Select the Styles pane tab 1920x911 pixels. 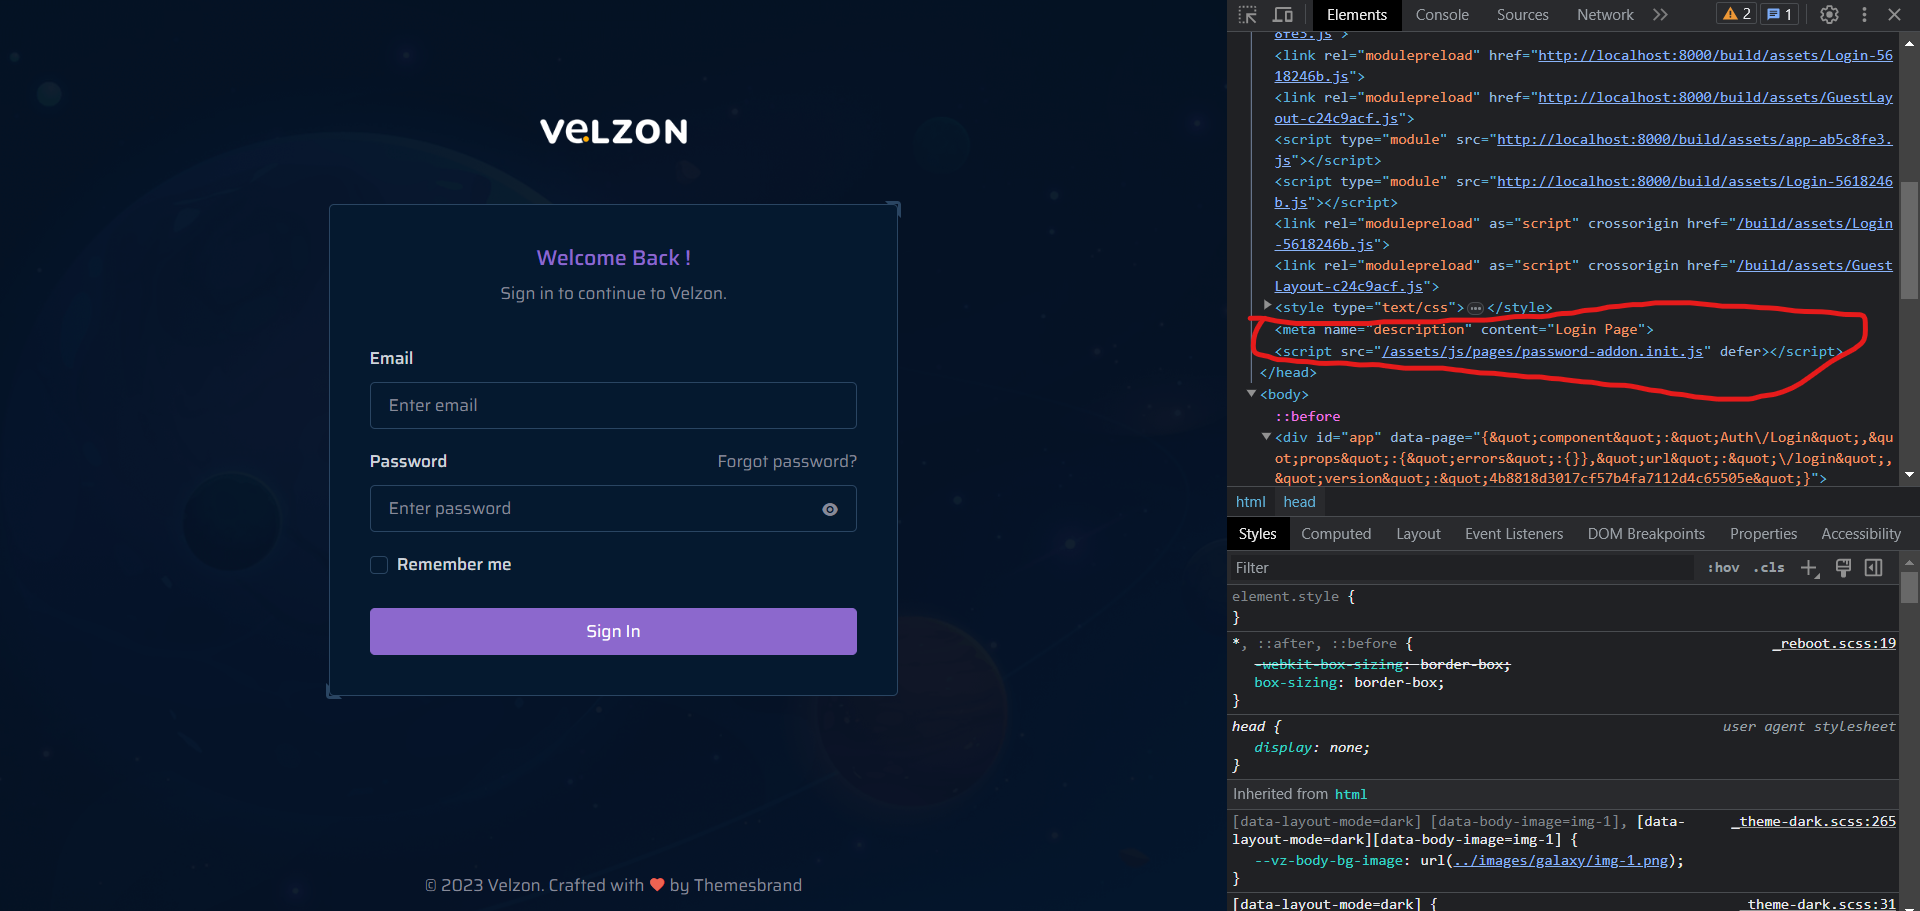tap(1257, 534)
